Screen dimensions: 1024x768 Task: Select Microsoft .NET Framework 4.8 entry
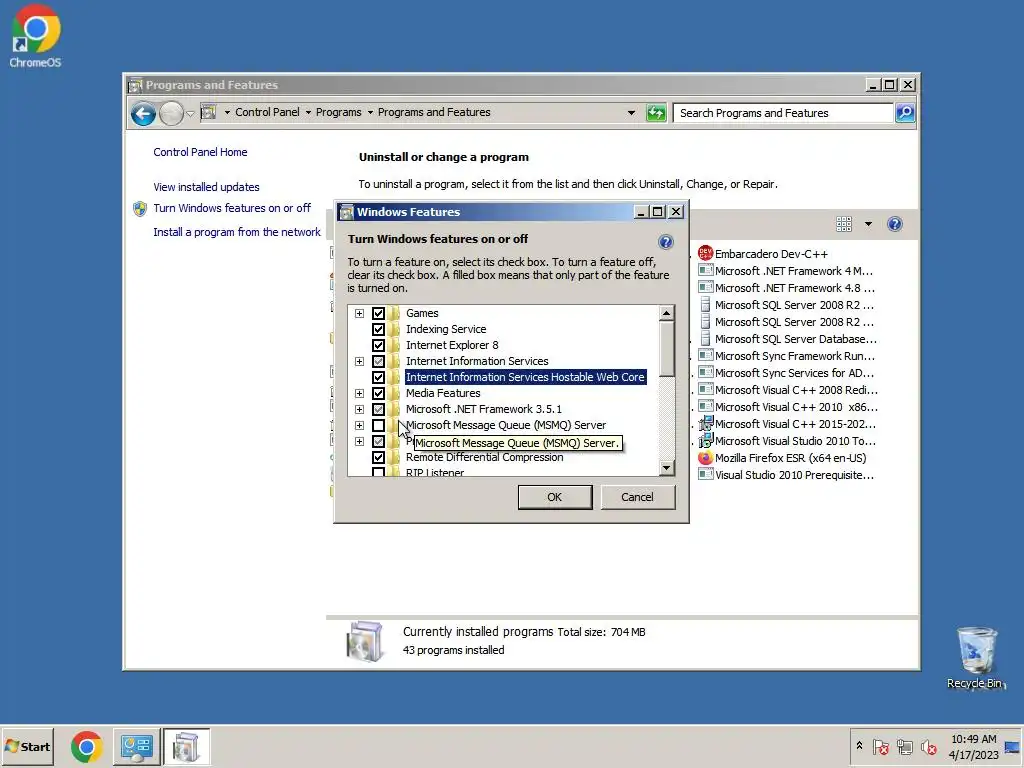tap(787, 288)
